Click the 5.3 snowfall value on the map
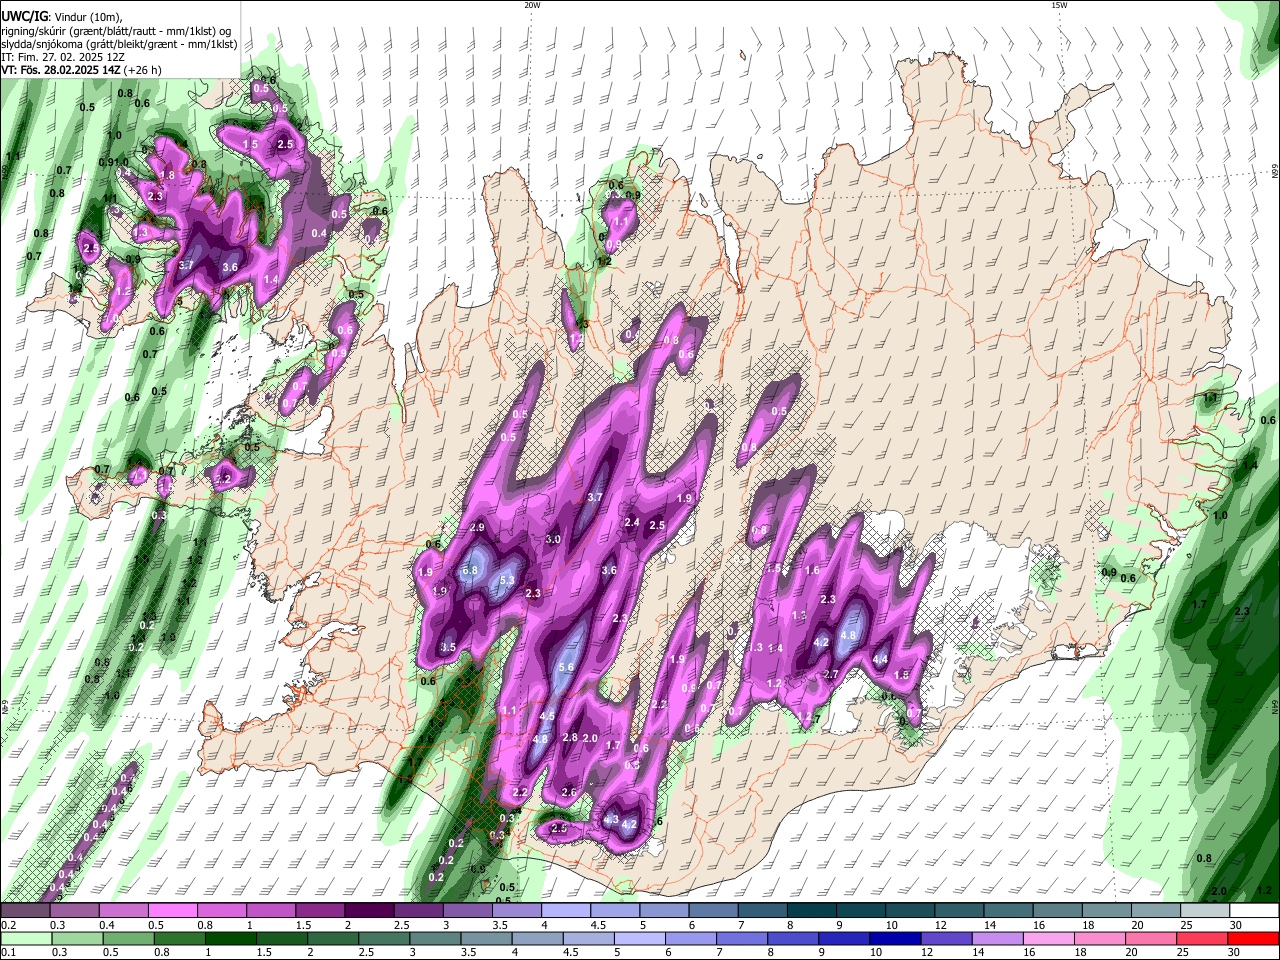The image size is (1280, 960). click(x=506, y=580)
